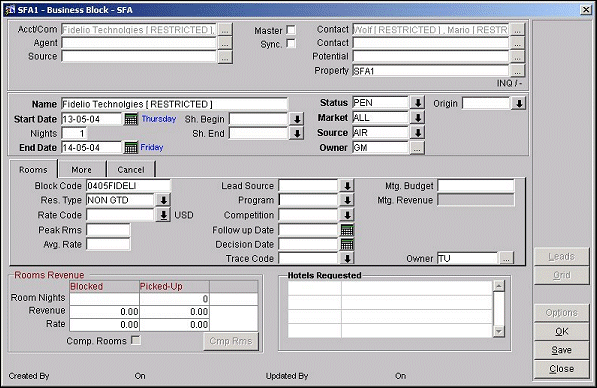Switch to the More tab
The width and height of the screenshot is (597, 388).
point(81,169)
